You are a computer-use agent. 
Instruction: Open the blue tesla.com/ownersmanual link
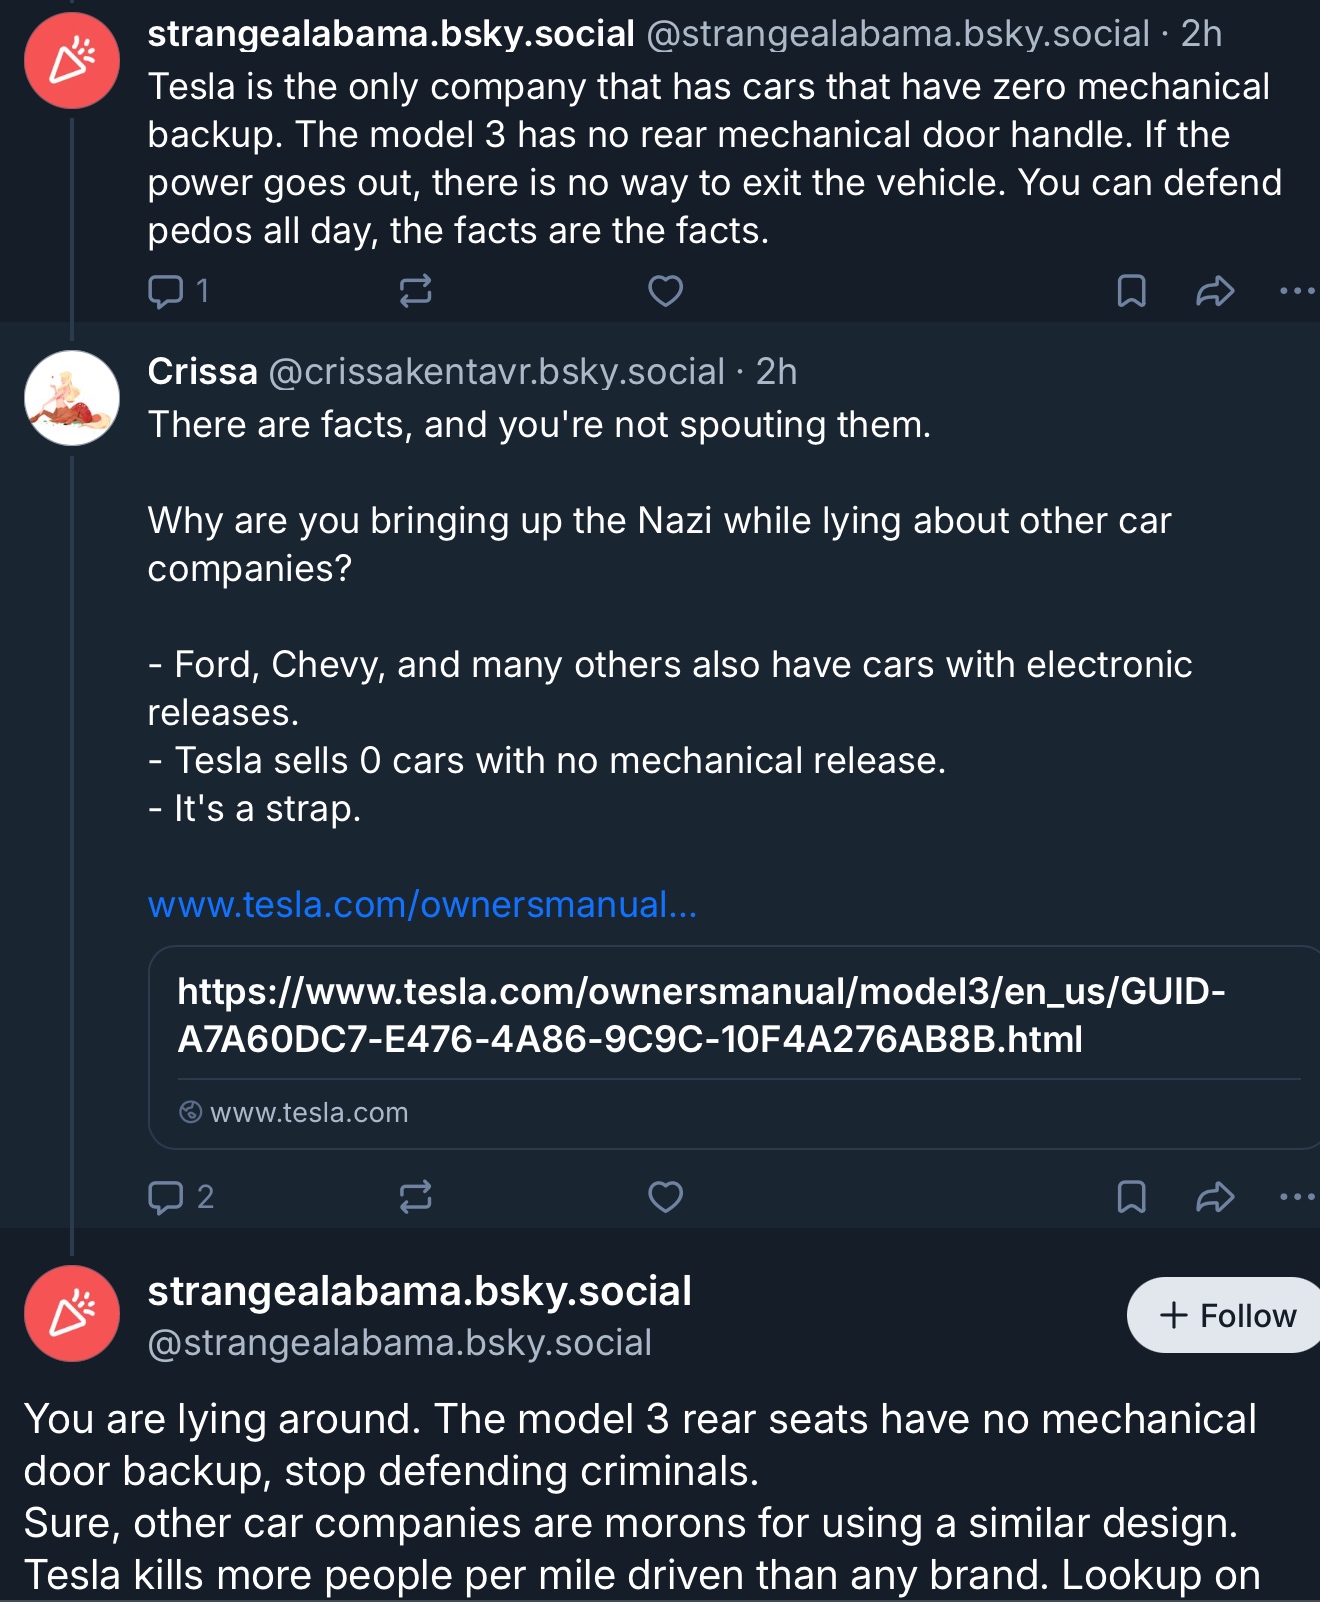422,905
